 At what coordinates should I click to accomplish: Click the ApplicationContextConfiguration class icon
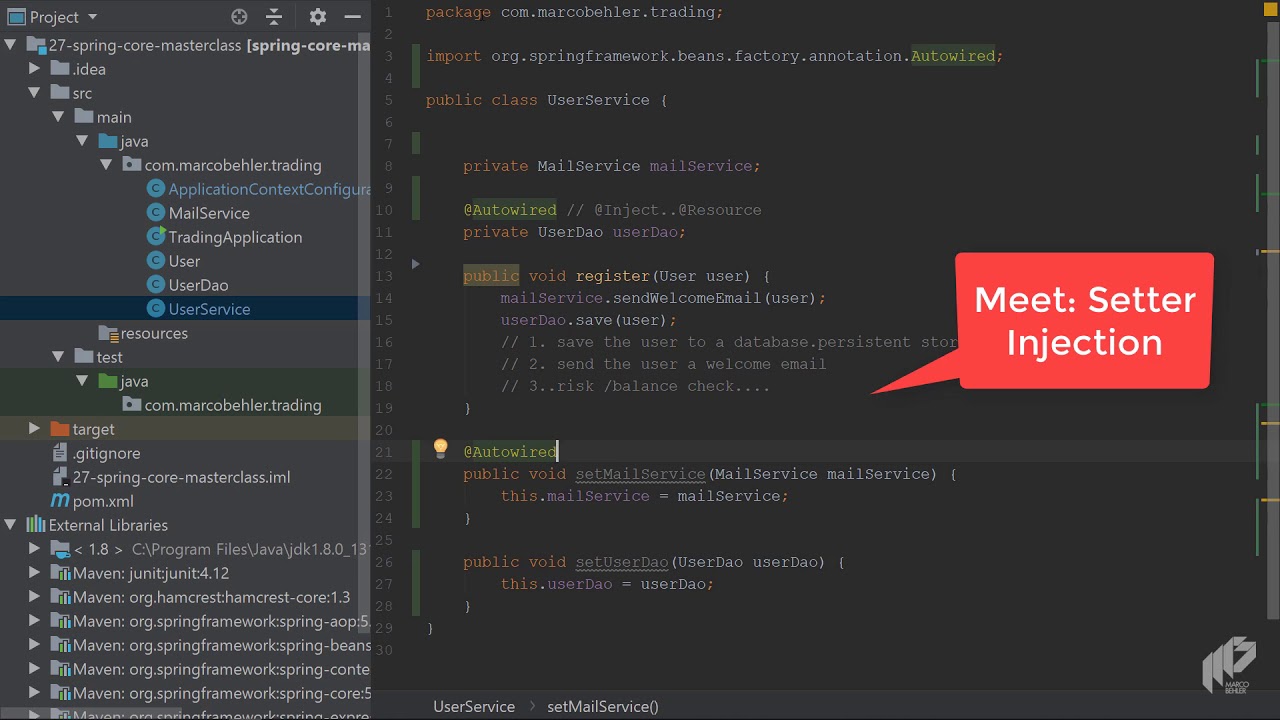(155, 189)
